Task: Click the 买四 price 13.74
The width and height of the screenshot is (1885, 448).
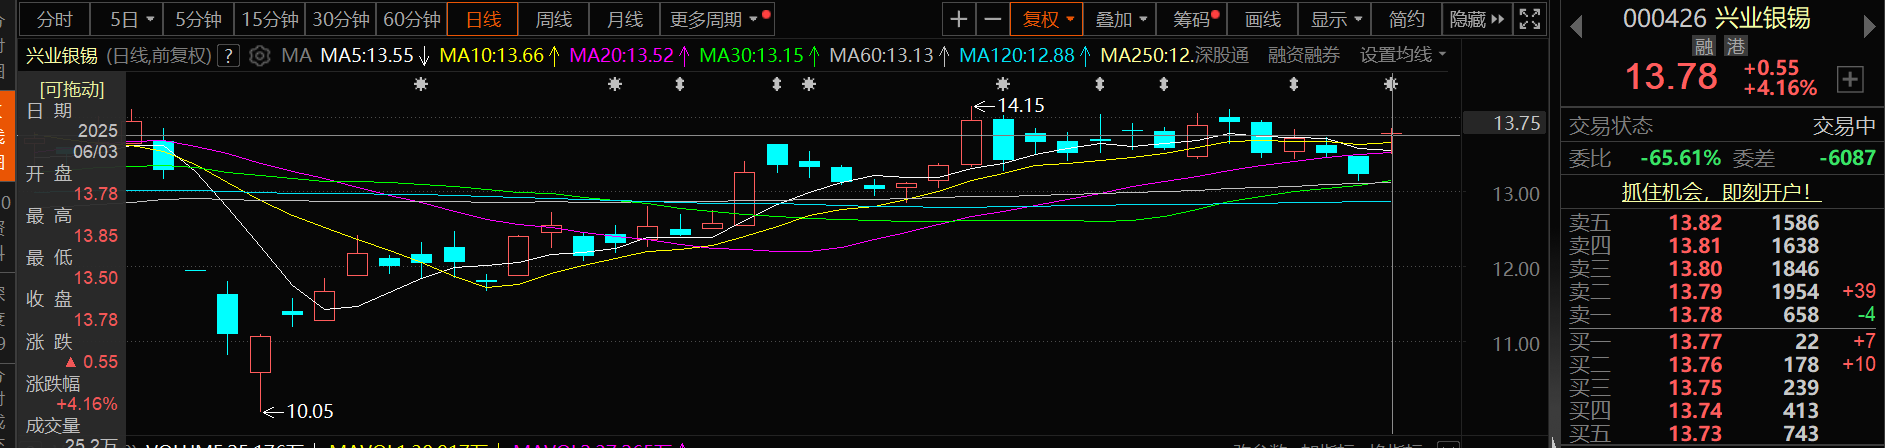Action: coord(1695,411)
